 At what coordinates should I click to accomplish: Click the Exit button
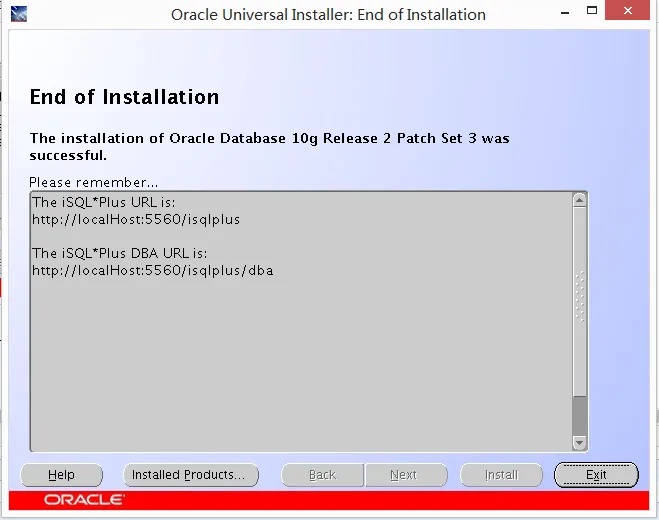(596, 475)
